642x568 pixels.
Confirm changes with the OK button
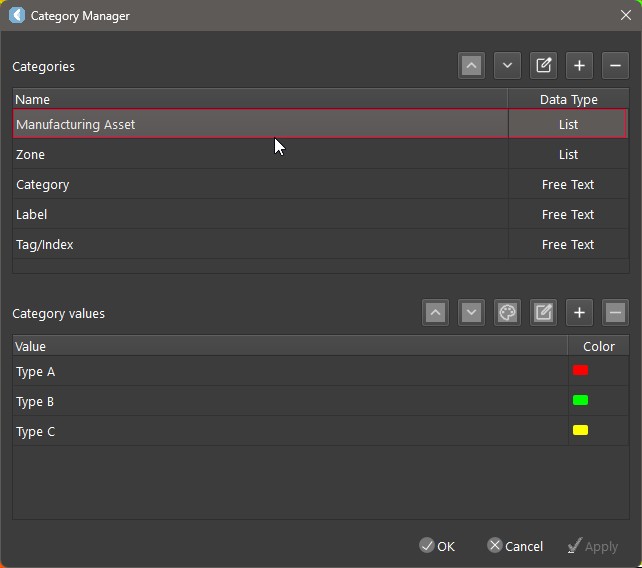(x=437, y=546)
